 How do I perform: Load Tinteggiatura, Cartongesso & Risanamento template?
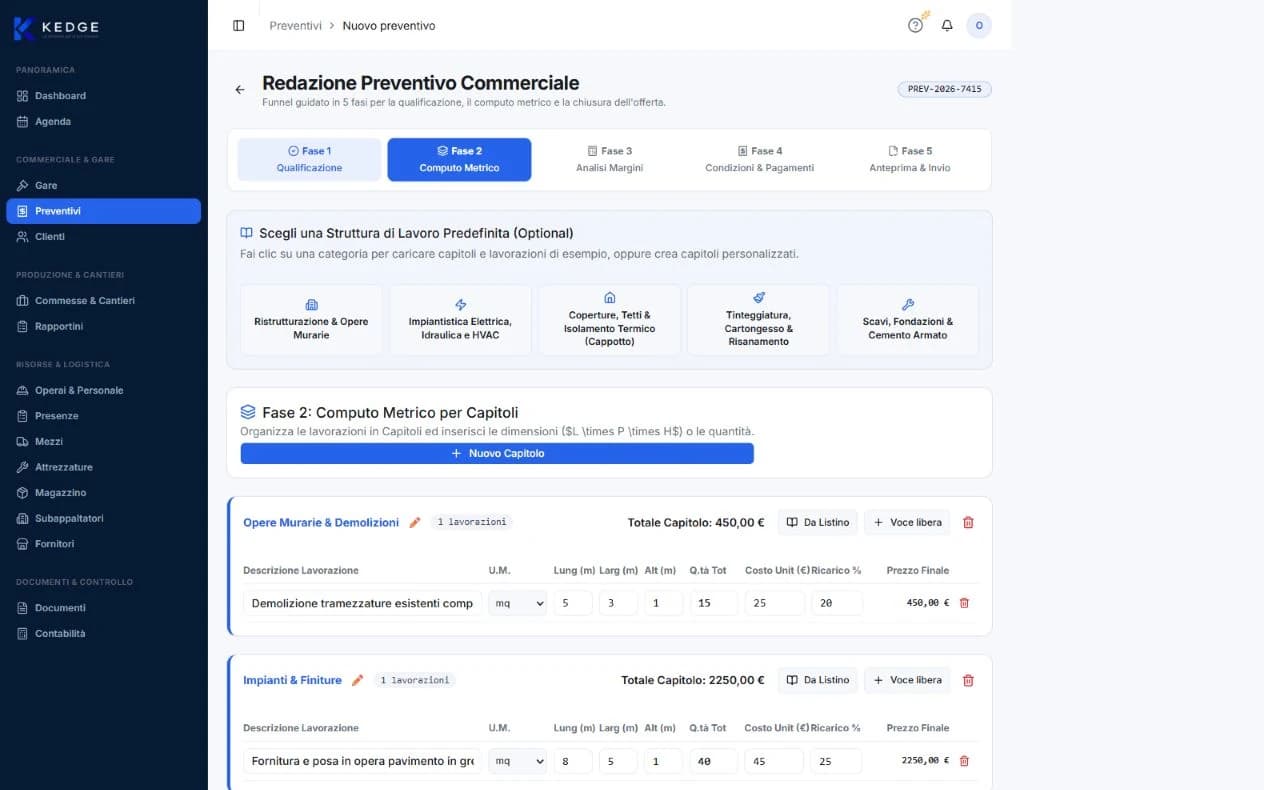tap(758, 320)
